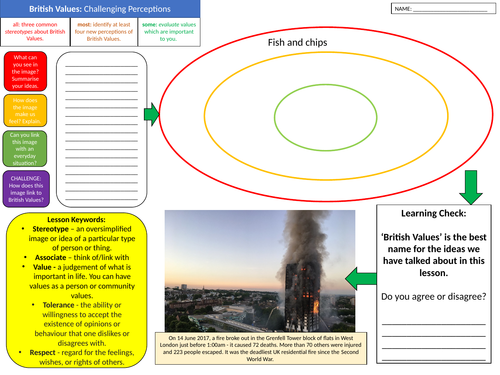Click the Grenfell Tower caption text box
The image size is (500, 375).
click(x=261, y=348)
